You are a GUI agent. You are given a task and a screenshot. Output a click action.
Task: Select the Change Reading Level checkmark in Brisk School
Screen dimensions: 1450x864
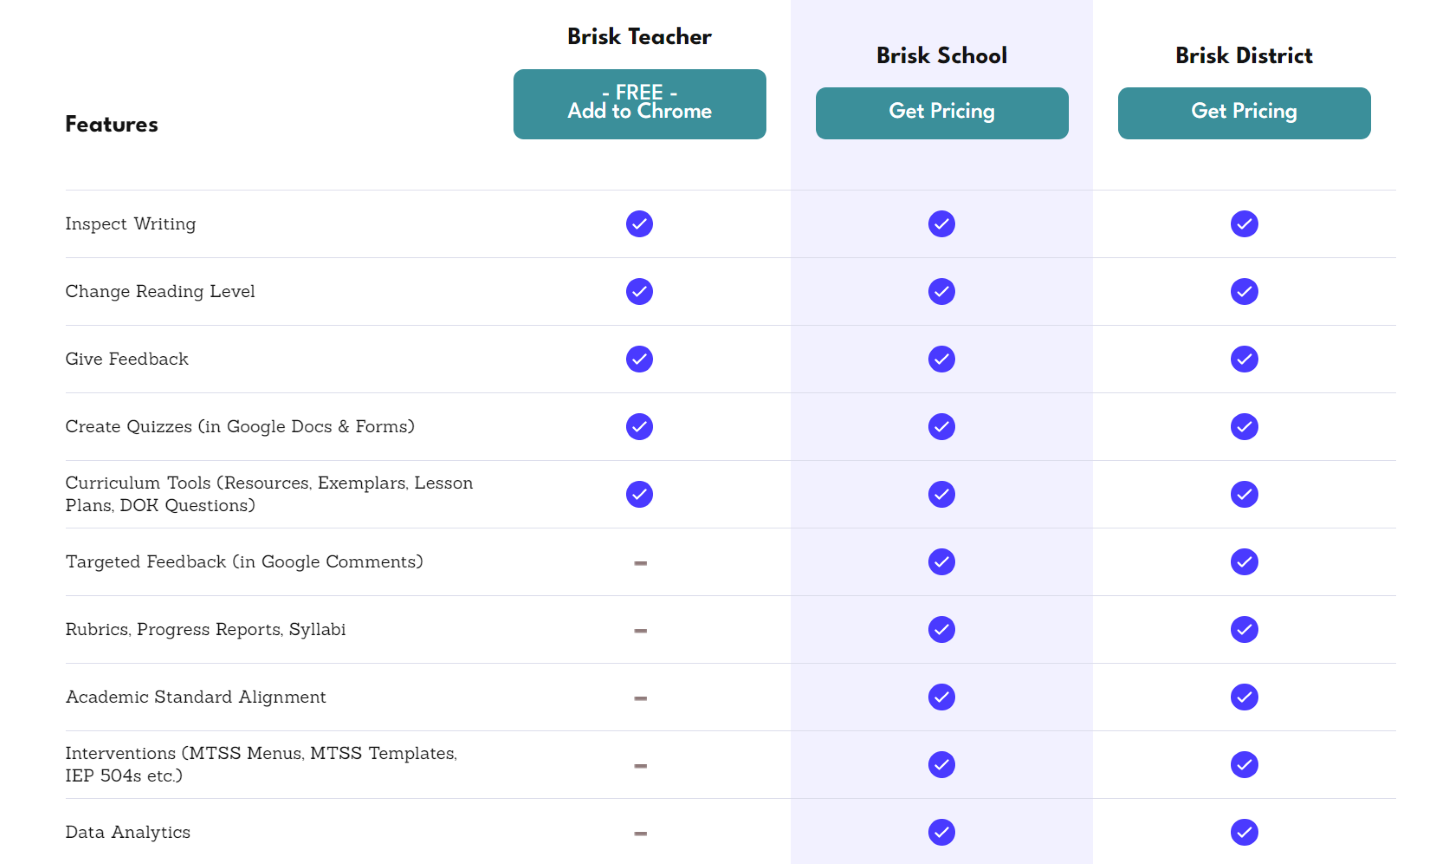click(x=941, y=291)
